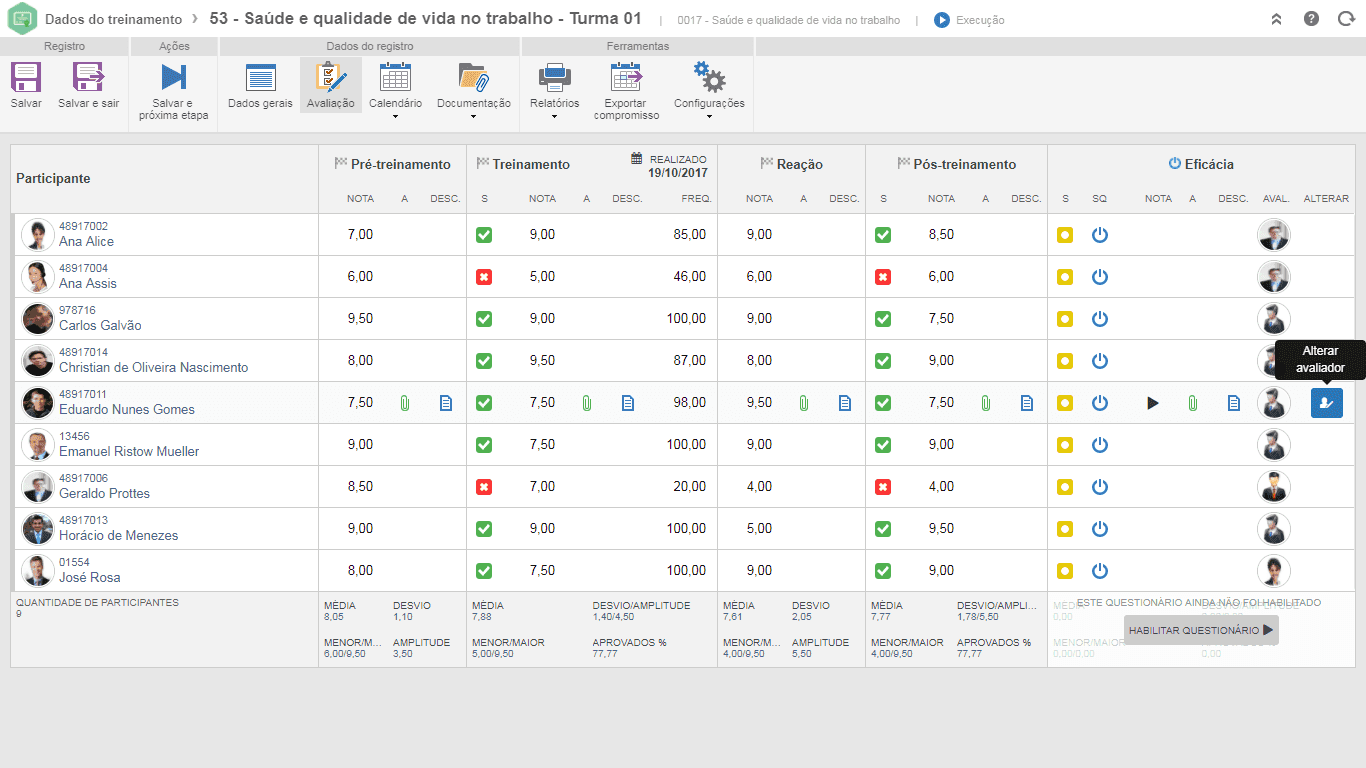Click the Reação column header

click(x=800, y=164)
